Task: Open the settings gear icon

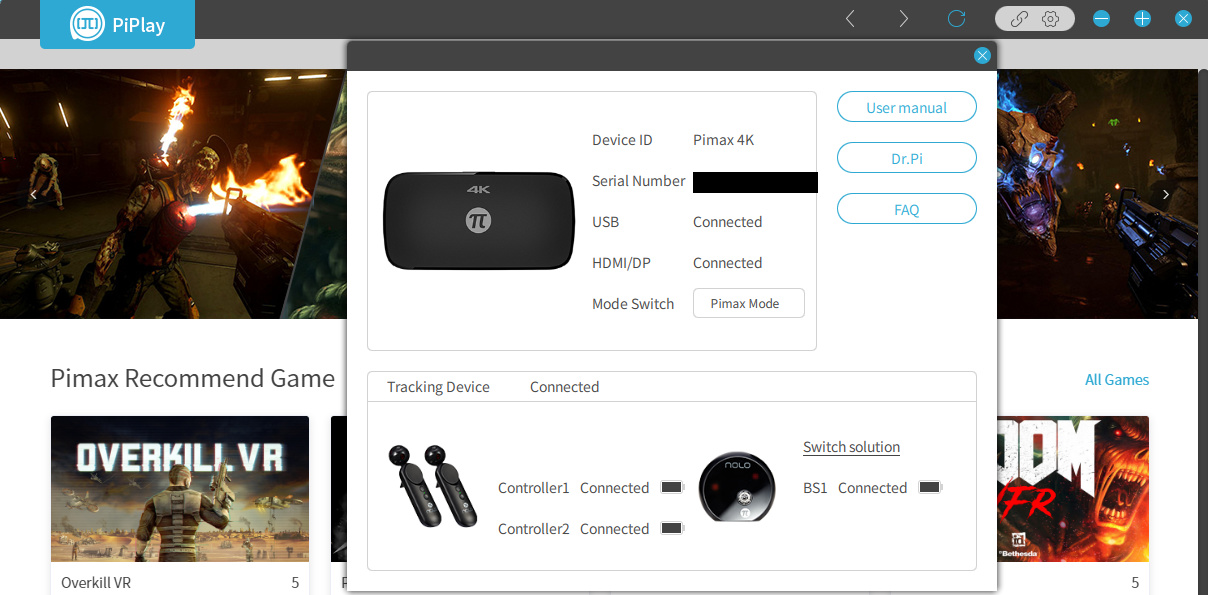Action: (x=1050, y=19)
